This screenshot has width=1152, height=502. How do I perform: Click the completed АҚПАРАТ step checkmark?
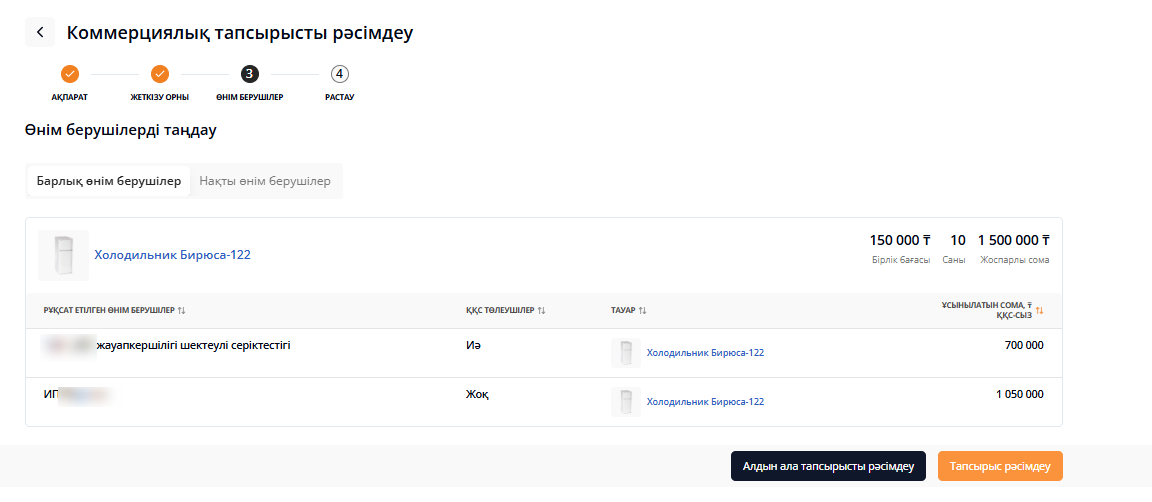tap(70, 74)
